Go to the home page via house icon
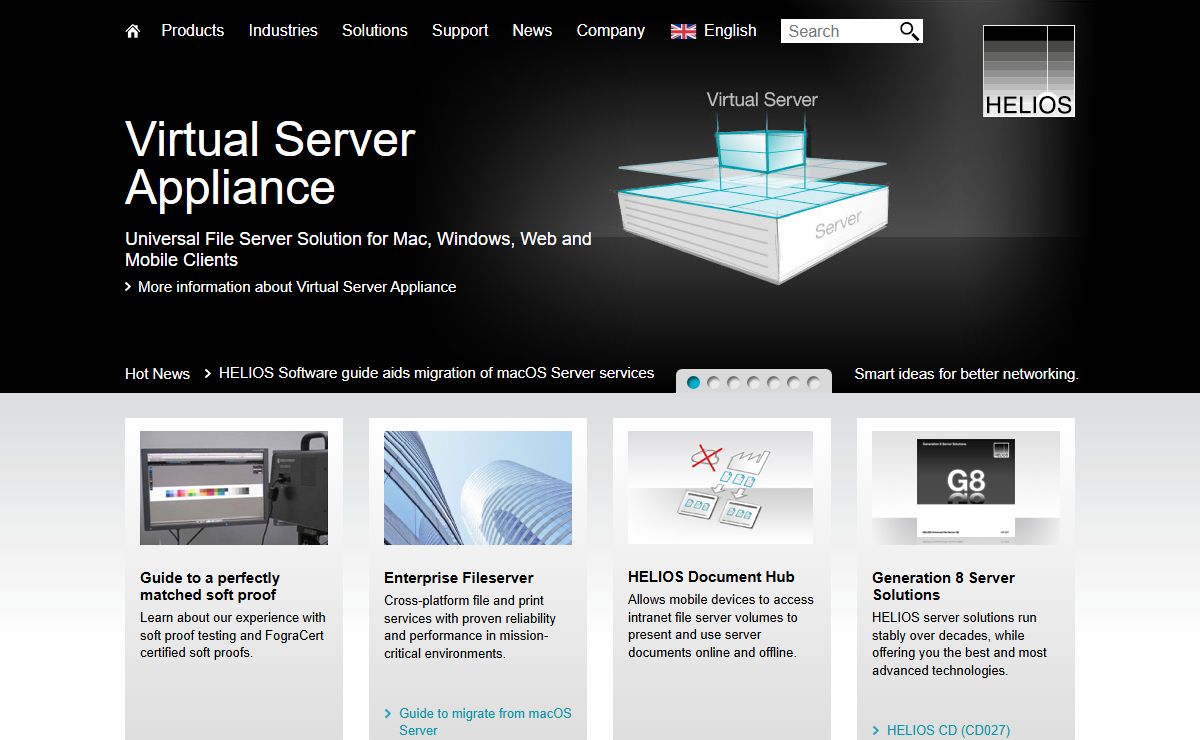Screen dimensions: 1200x740 click(x=133, y=31)
